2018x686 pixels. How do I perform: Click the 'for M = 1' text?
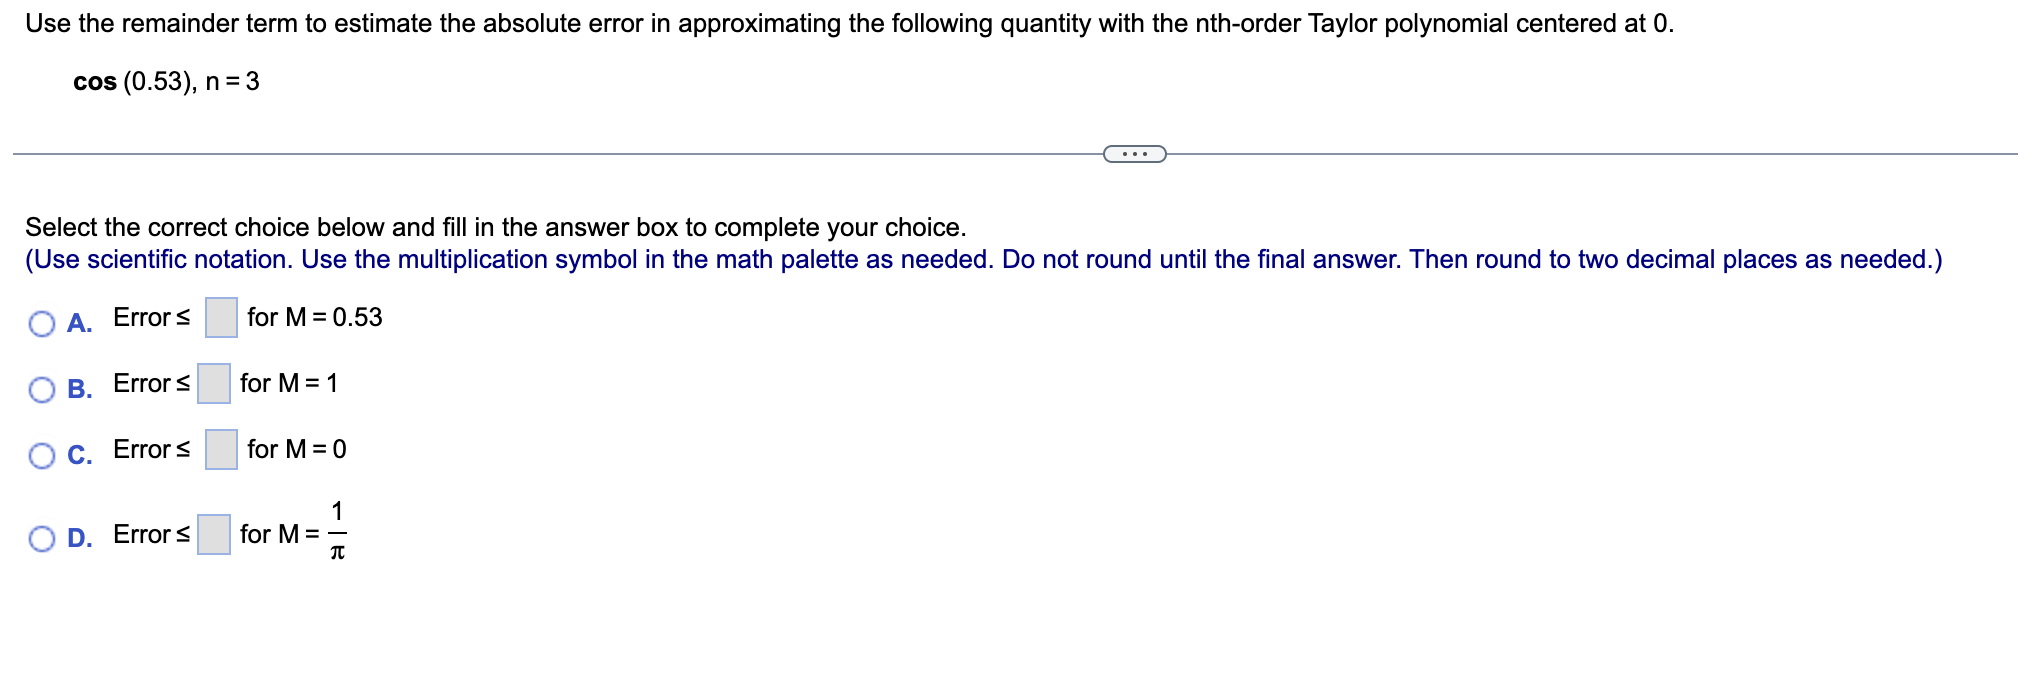point(289,383)
